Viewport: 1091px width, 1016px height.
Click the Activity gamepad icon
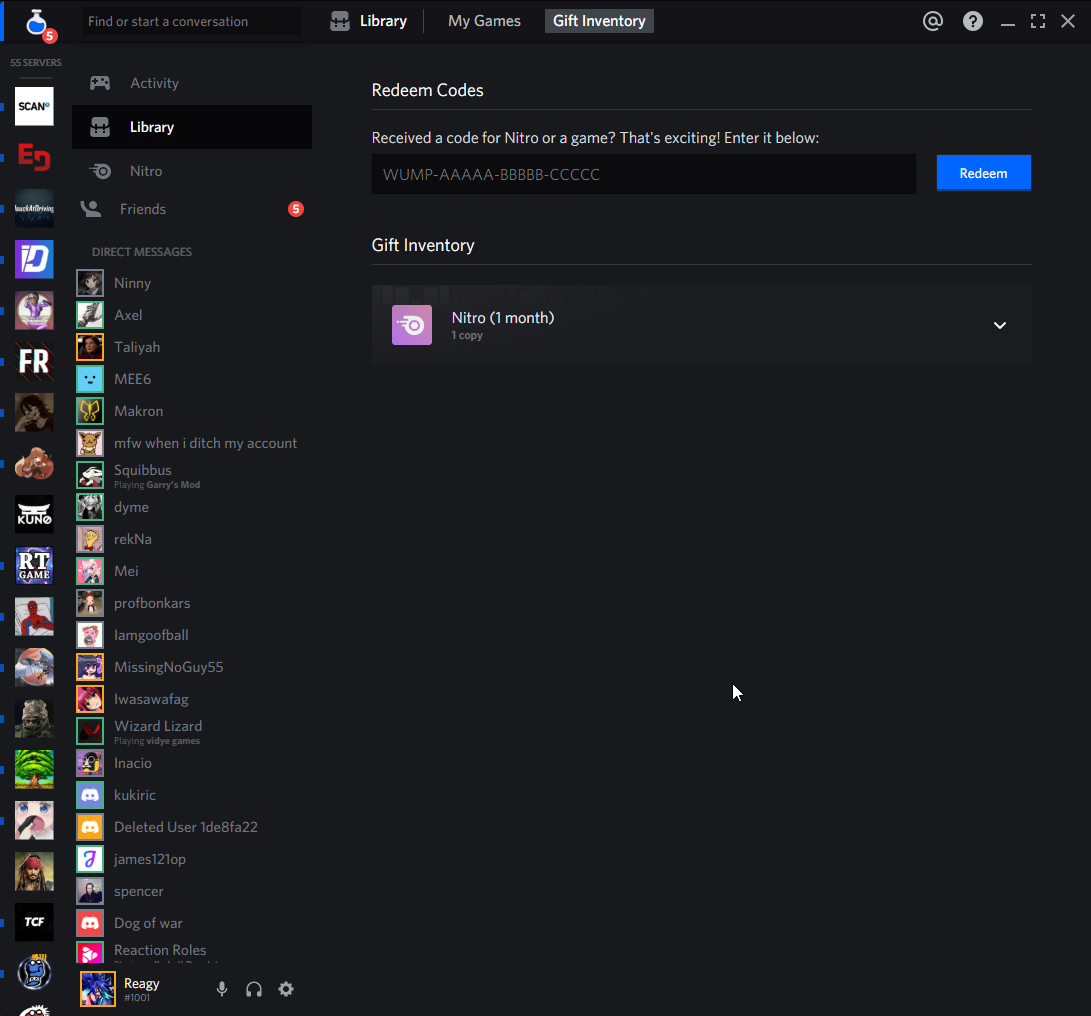[x=99, y=83]
